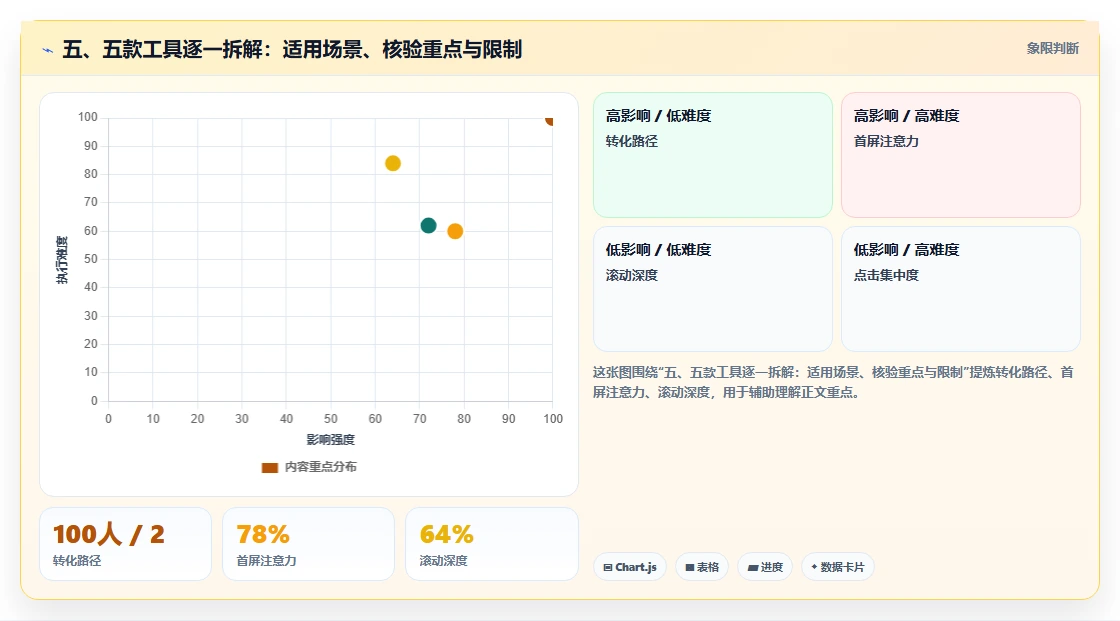Screen dimensions: 1120x621
Task: Click the Chart.js tag chip
Action: [630, 567]
